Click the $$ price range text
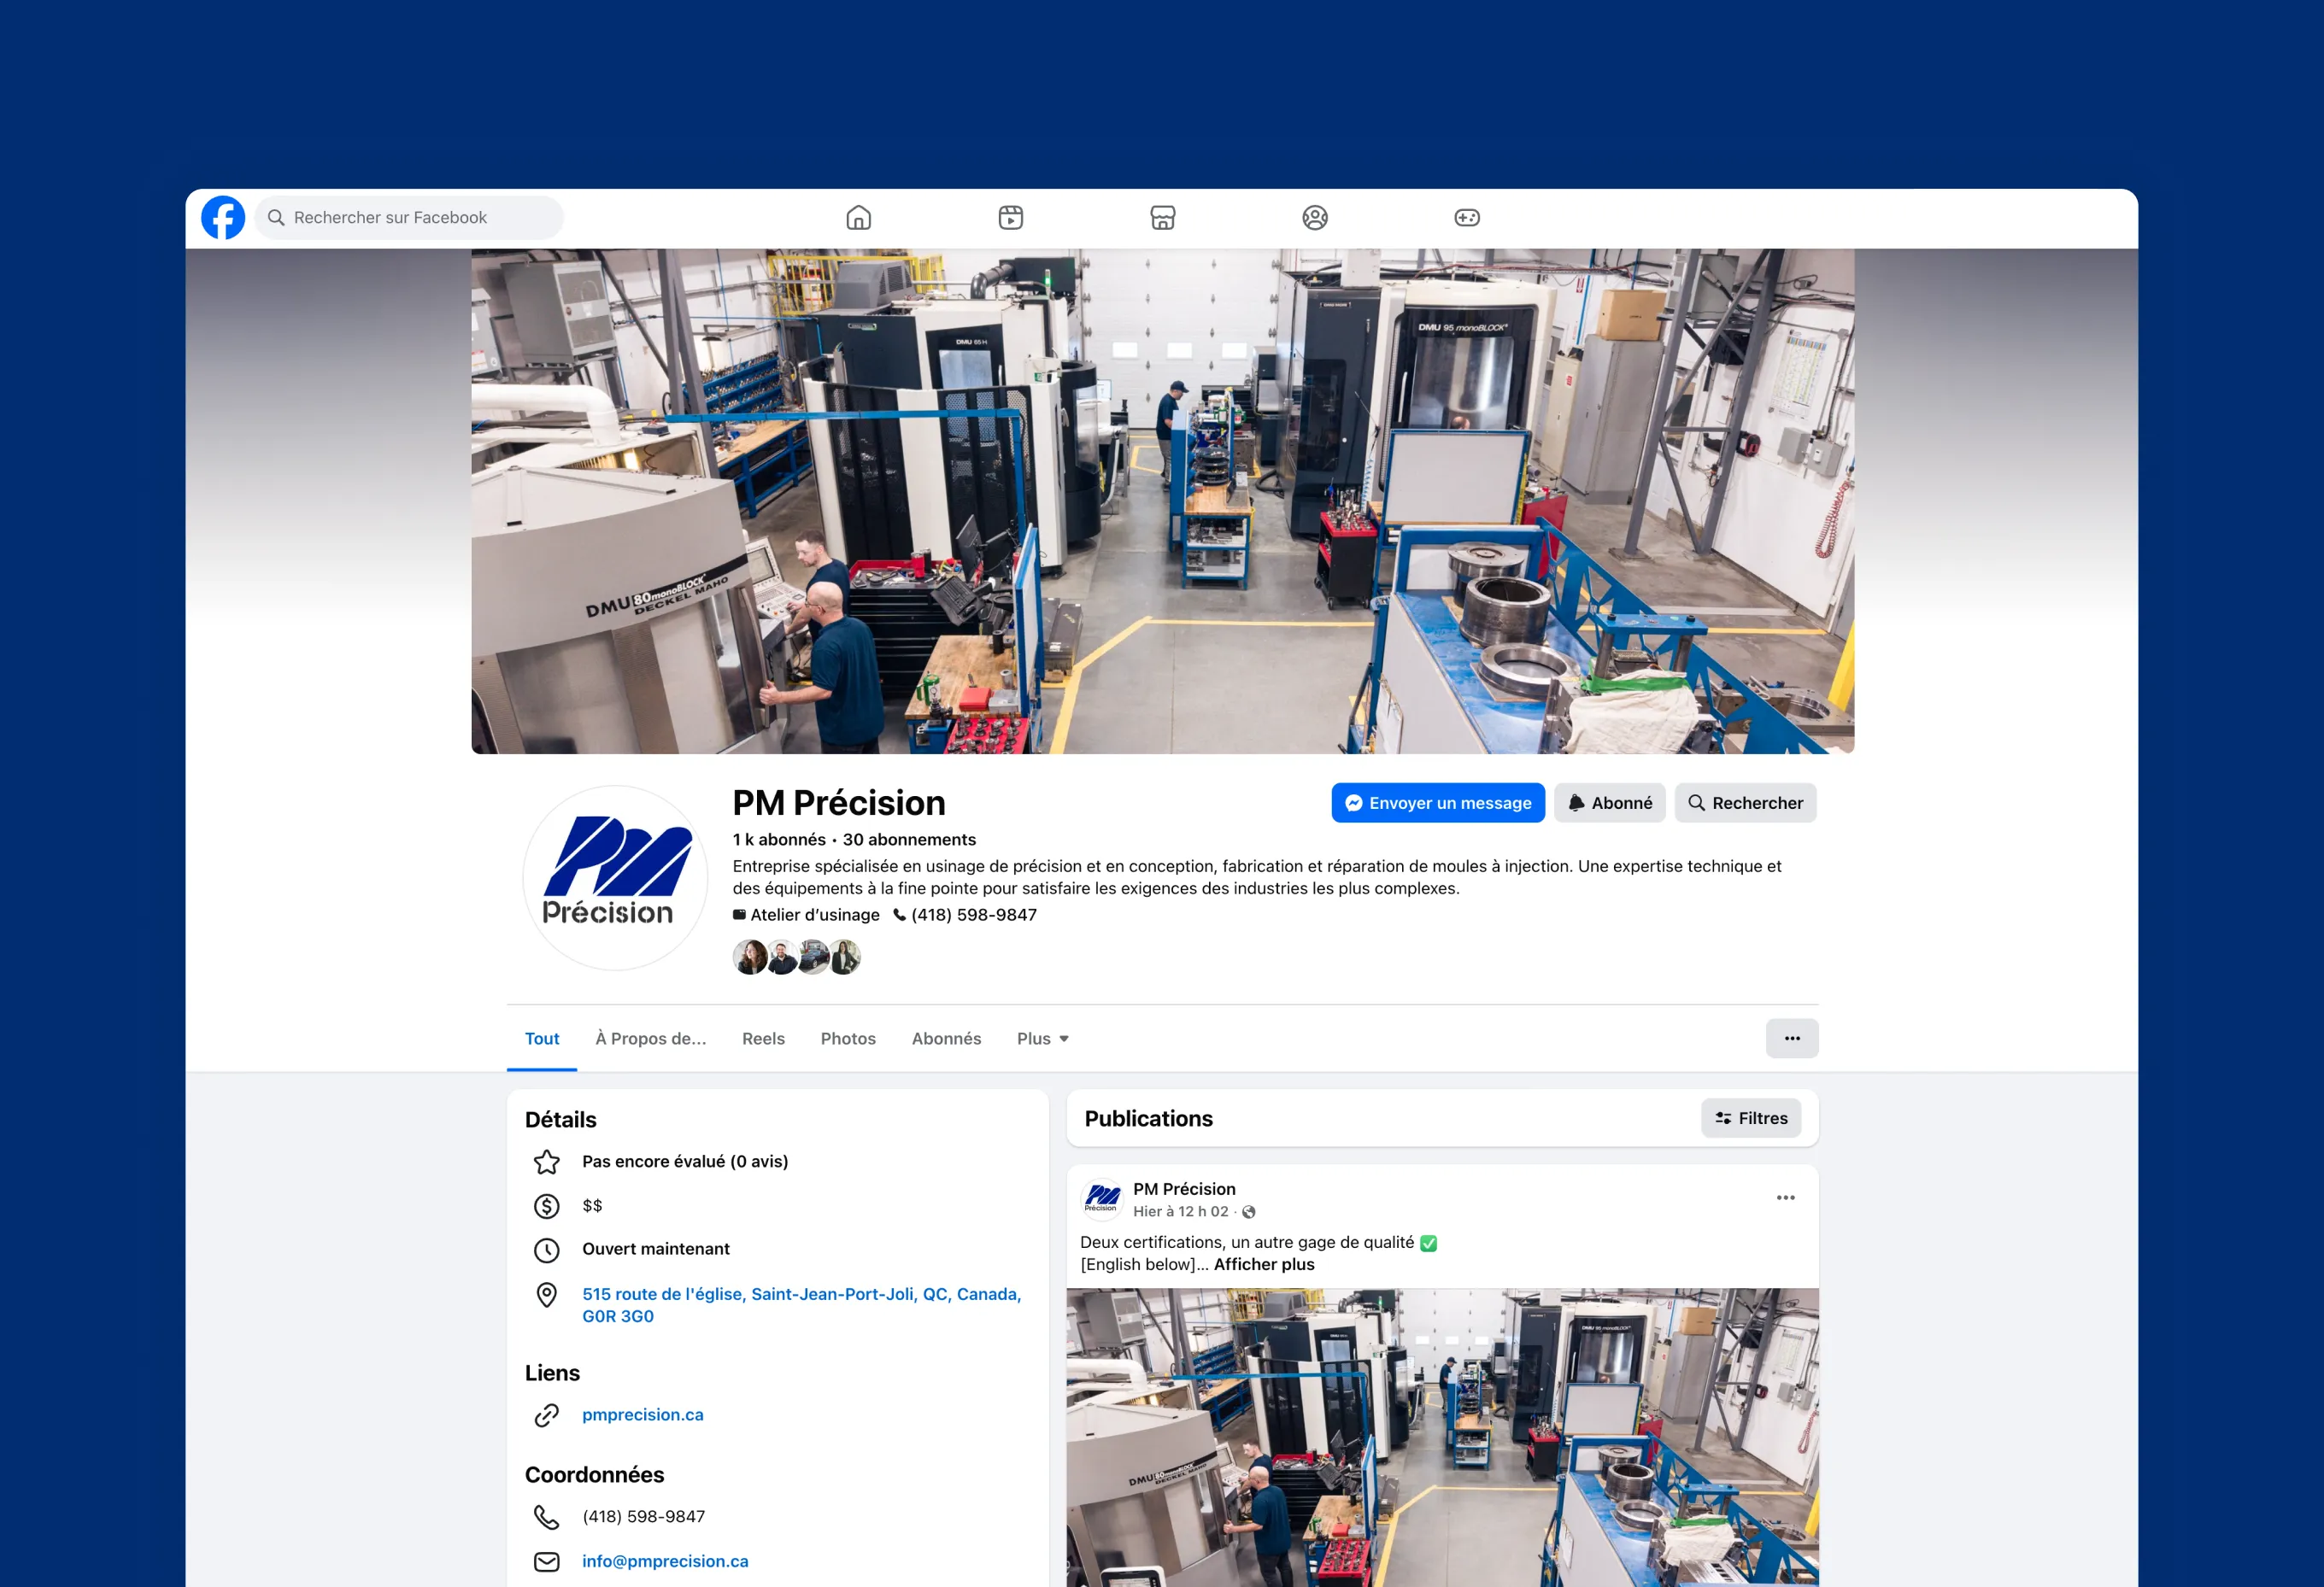Image resolution: width=2324 pixels, height=1587 pixels. (x=593, y=1206)
